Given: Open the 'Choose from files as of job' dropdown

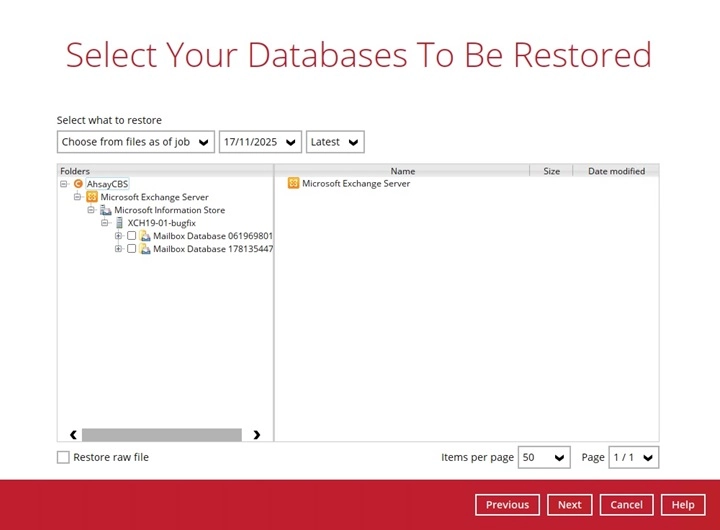Looking at the screenshot, I should point(135,142).
